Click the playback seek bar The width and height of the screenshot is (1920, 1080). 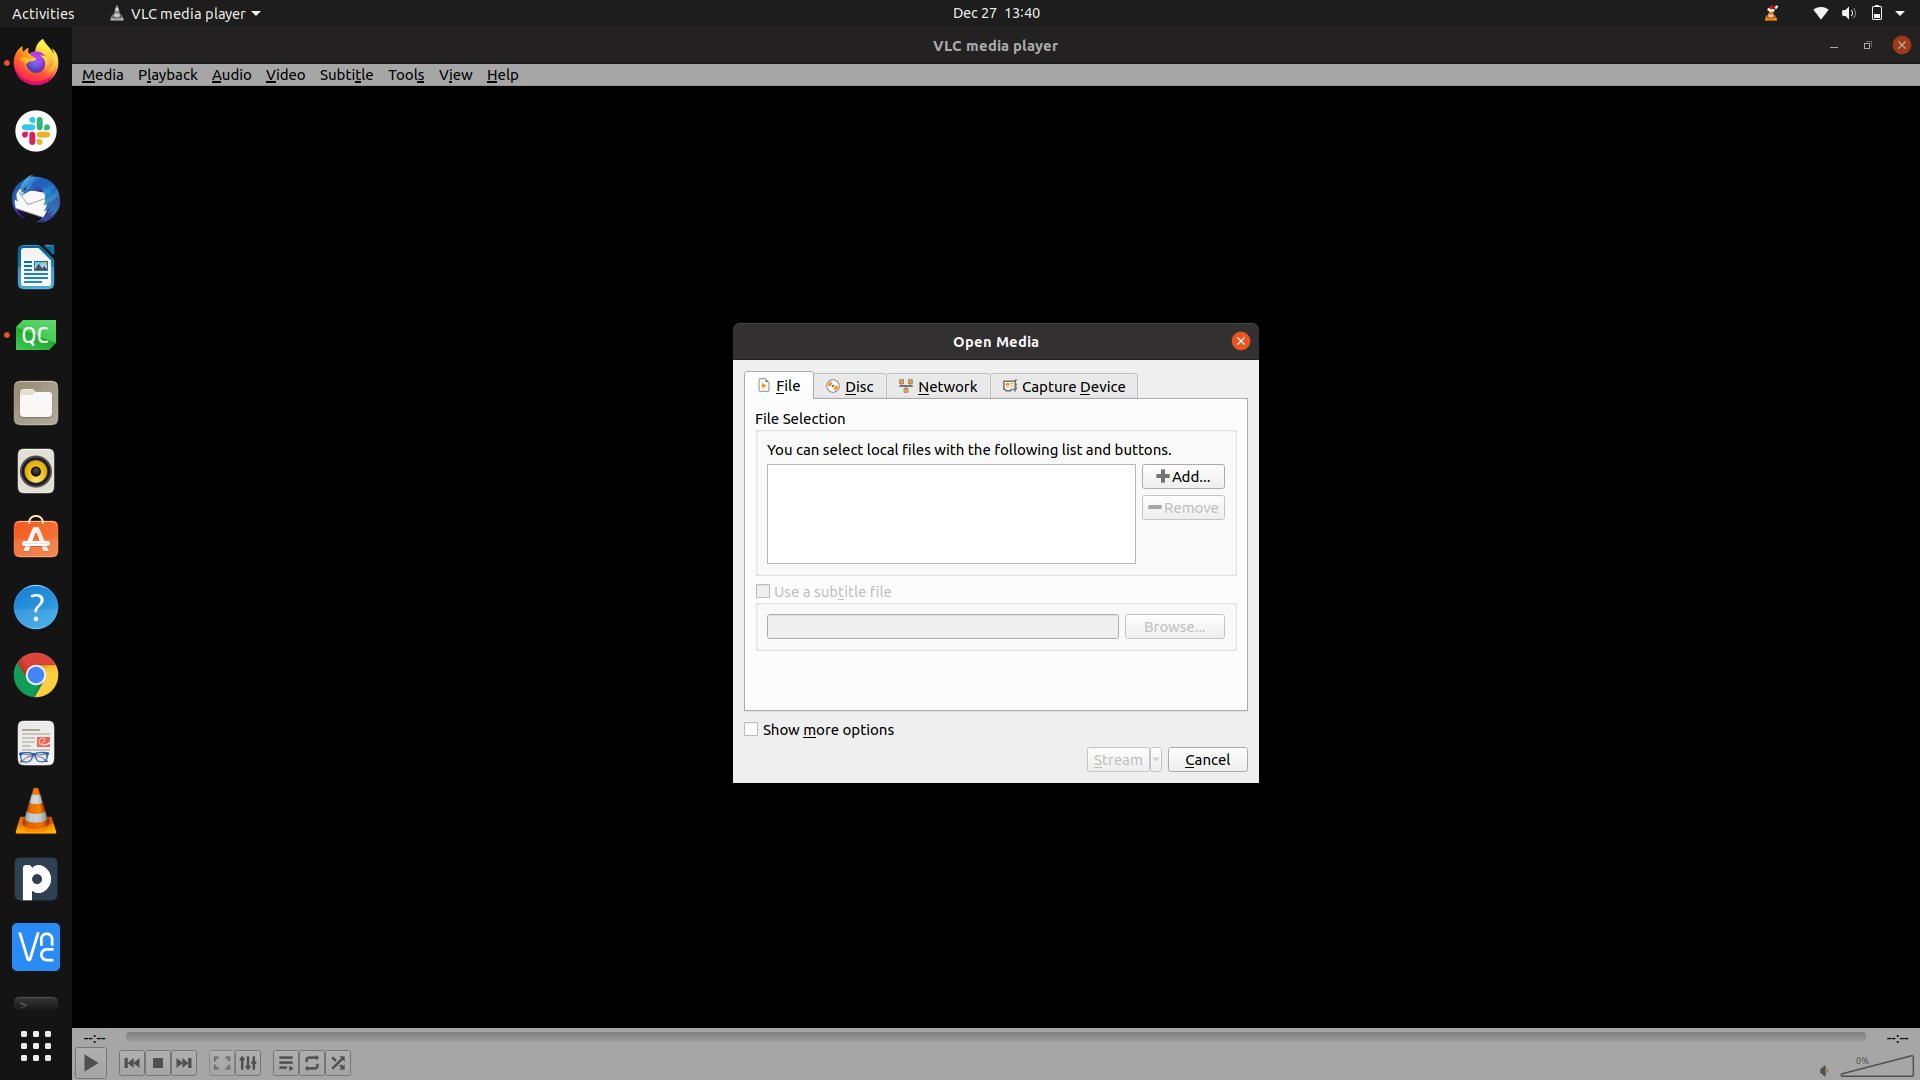[995, 1037]
